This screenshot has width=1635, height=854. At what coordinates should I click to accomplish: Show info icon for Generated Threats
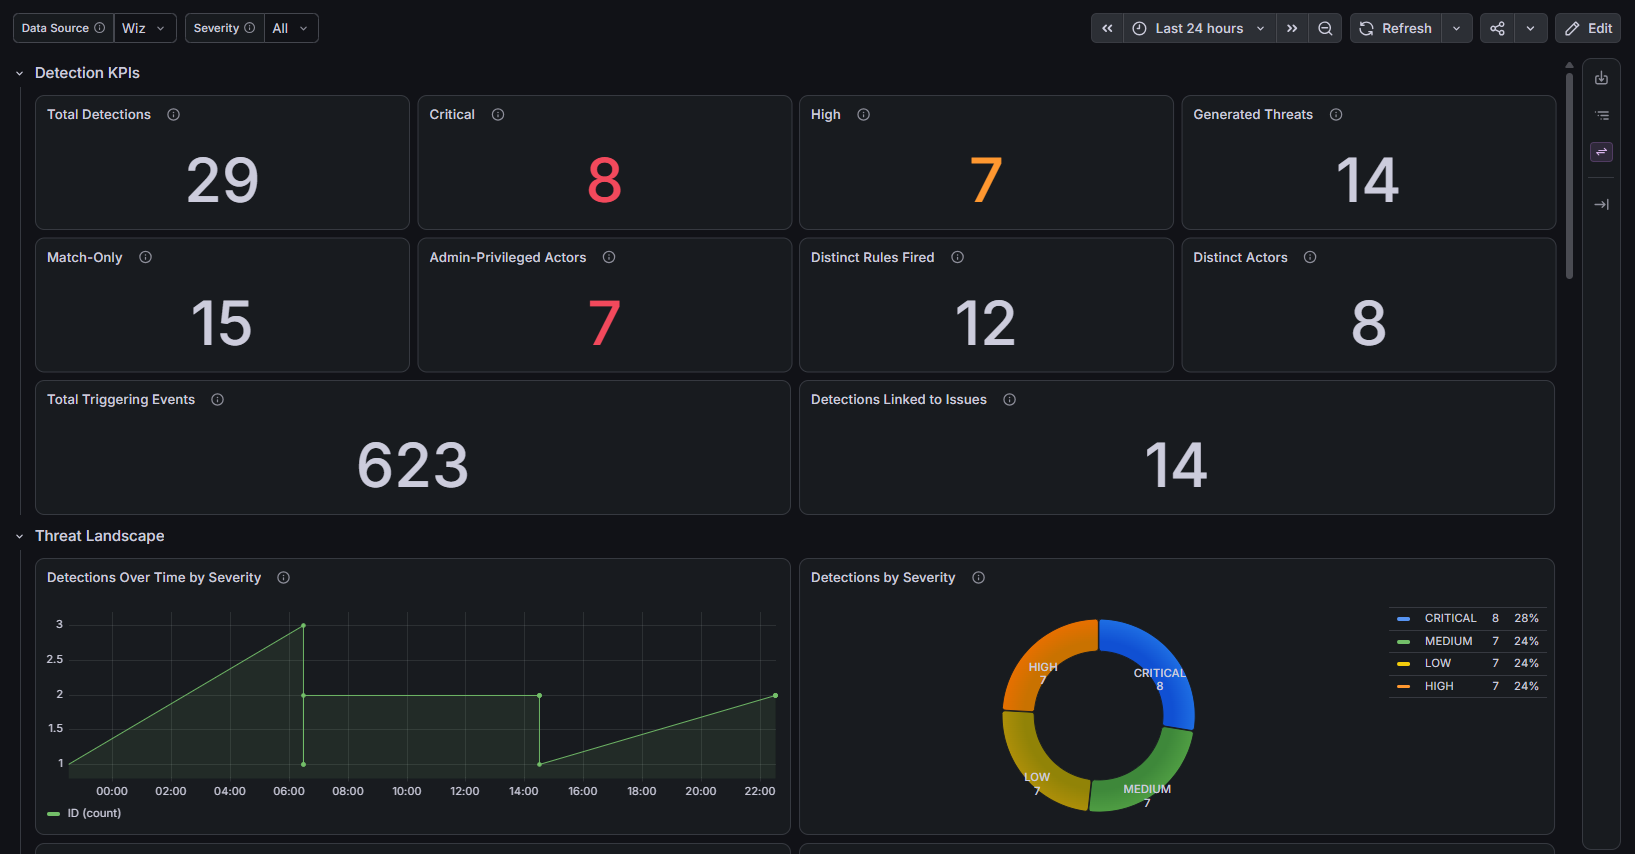point(1336,115)
